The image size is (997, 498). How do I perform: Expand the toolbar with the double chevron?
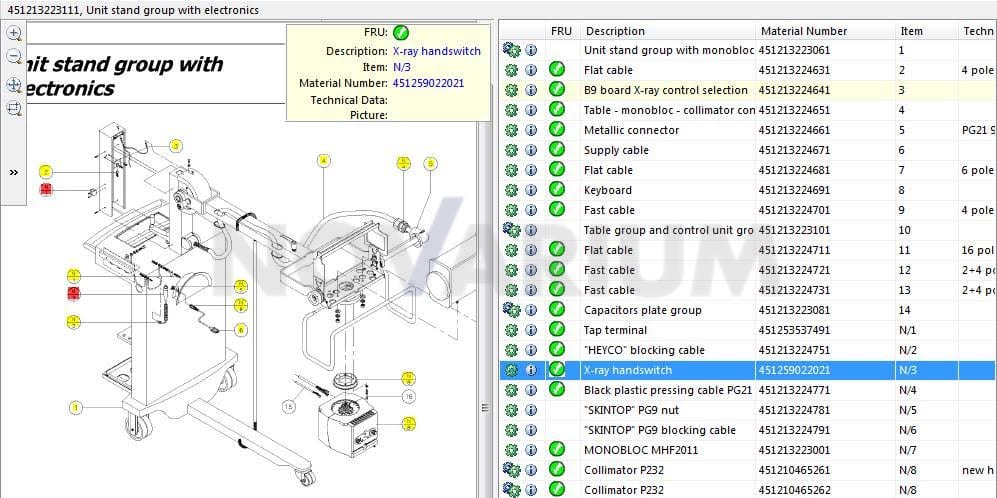pos(13,172)
